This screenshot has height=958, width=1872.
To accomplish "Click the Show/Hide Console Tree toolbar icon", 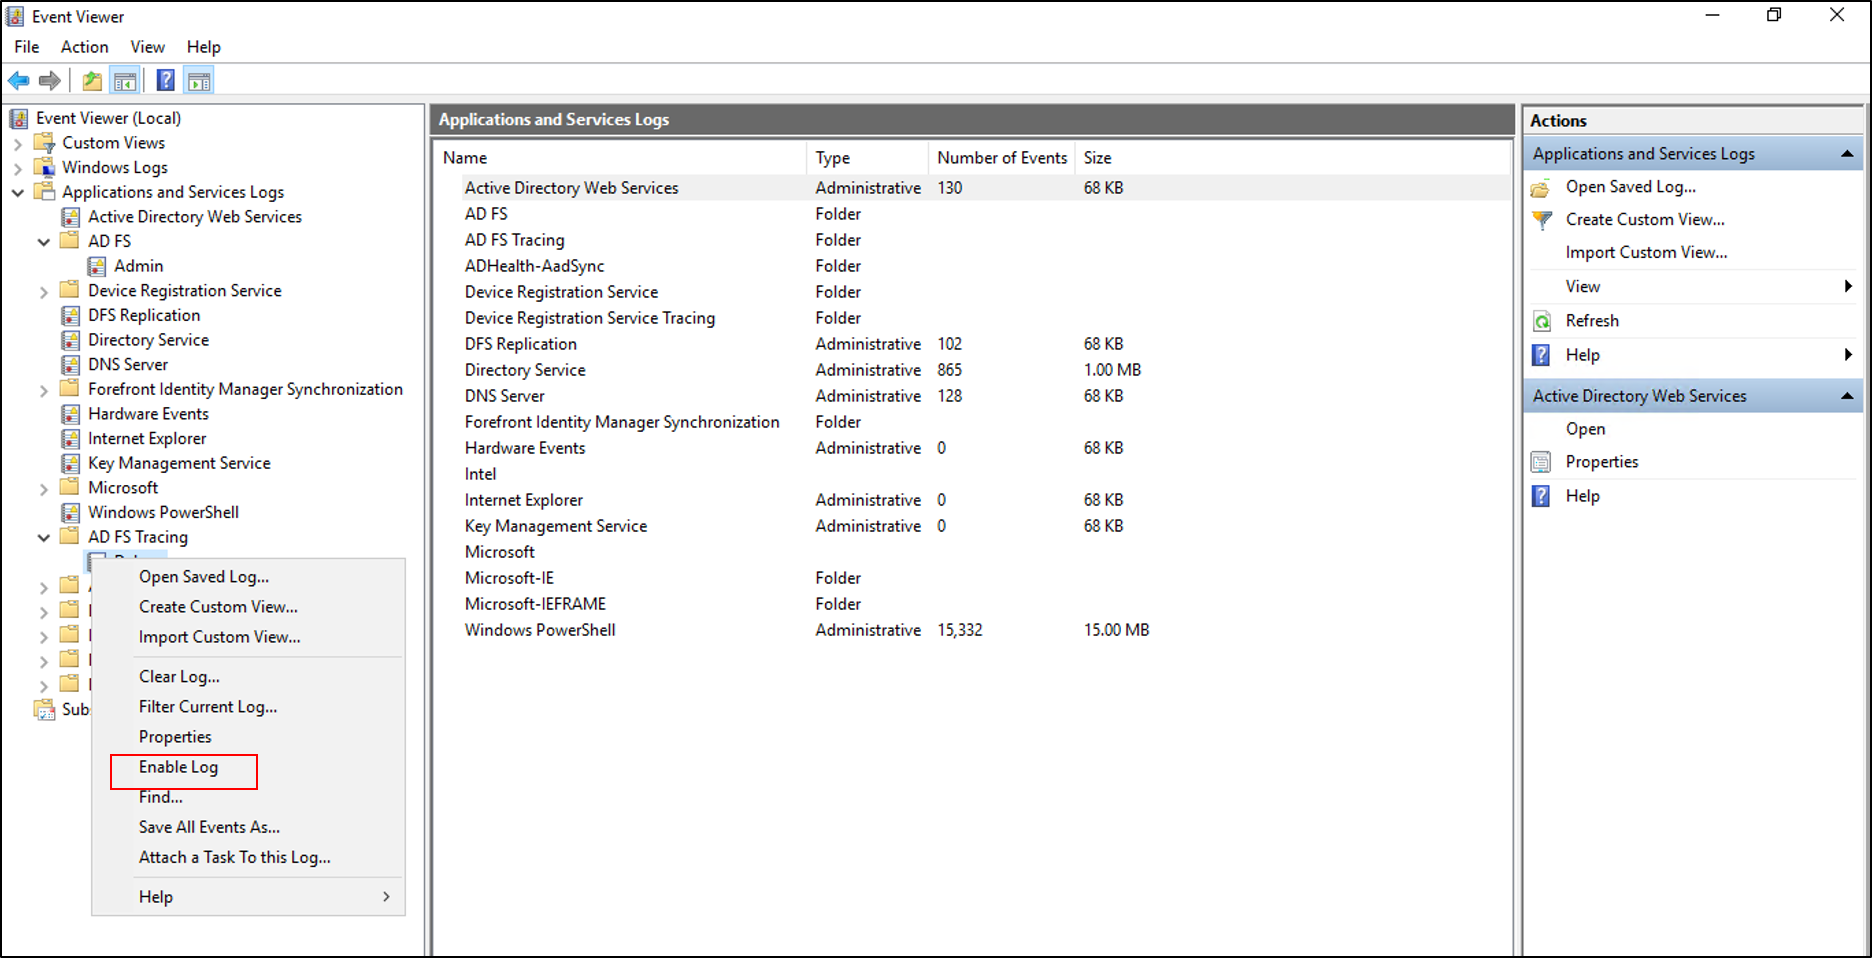I will [x=125, y=80].
